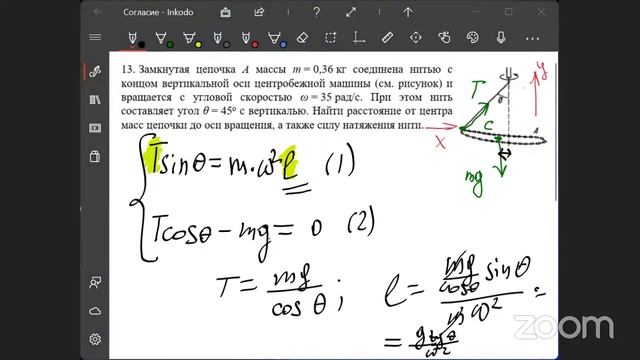Open the feedback person icon in sidebar

coord(95,282)
